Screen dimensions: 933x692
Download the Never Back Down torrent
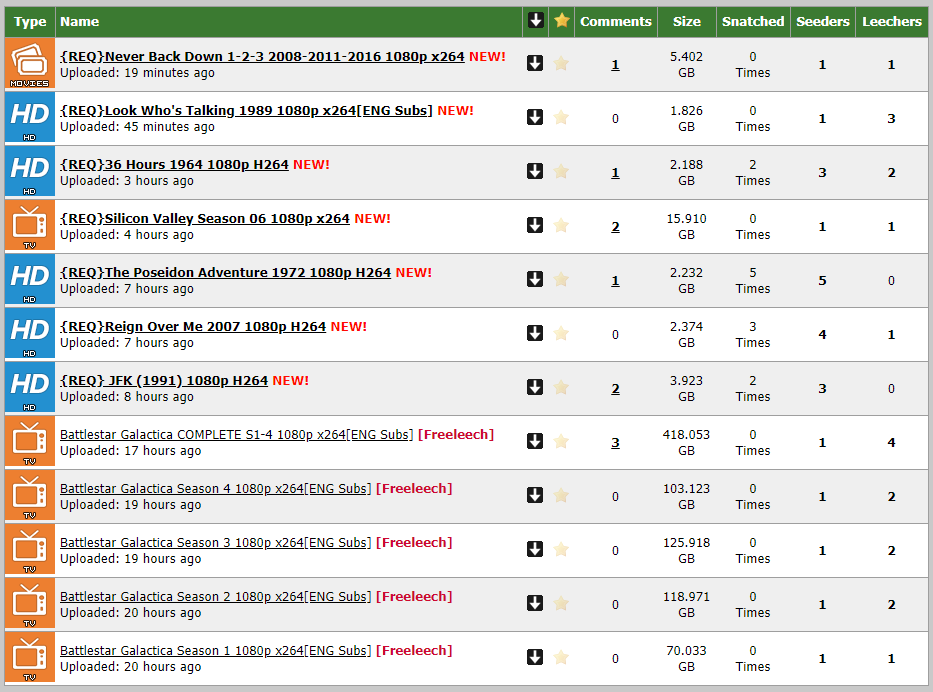point(535,64)
